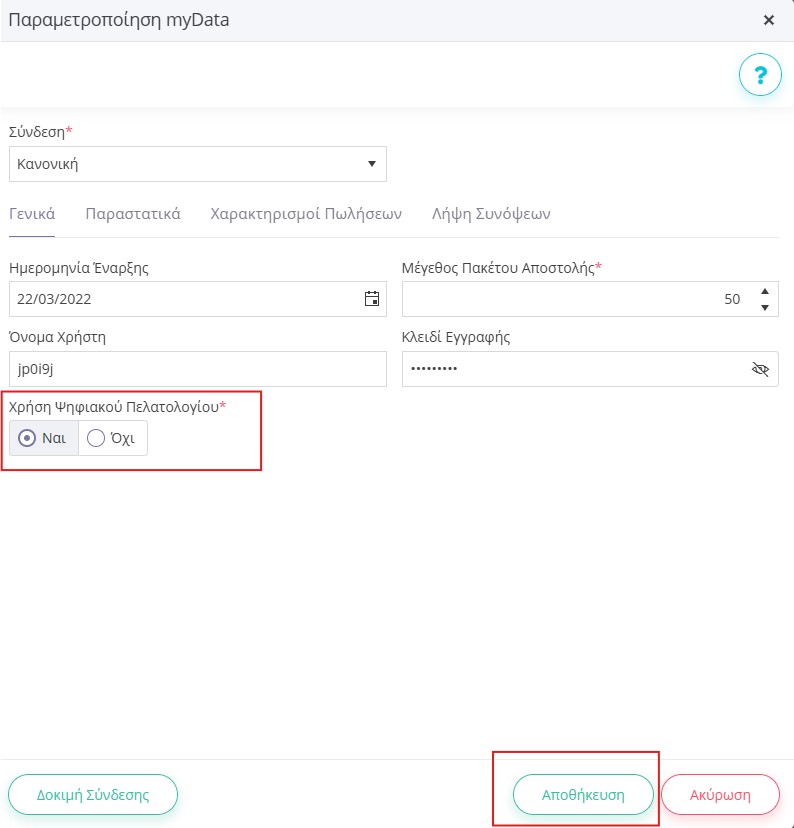Click into the Κλειδί Εγγραφής password field
This screenshot has height=828, width=794.
click(x=575, y=369)
